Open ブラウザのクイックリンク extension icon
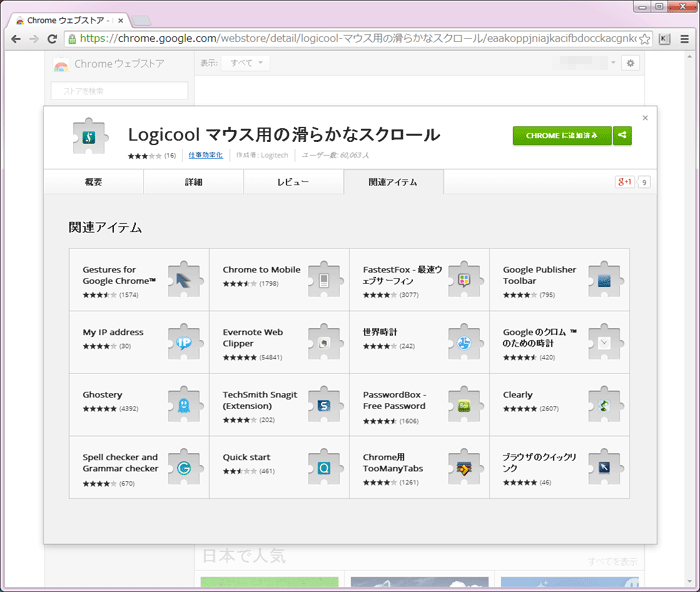This screenshot has height=592, width=700. point(605,467)
